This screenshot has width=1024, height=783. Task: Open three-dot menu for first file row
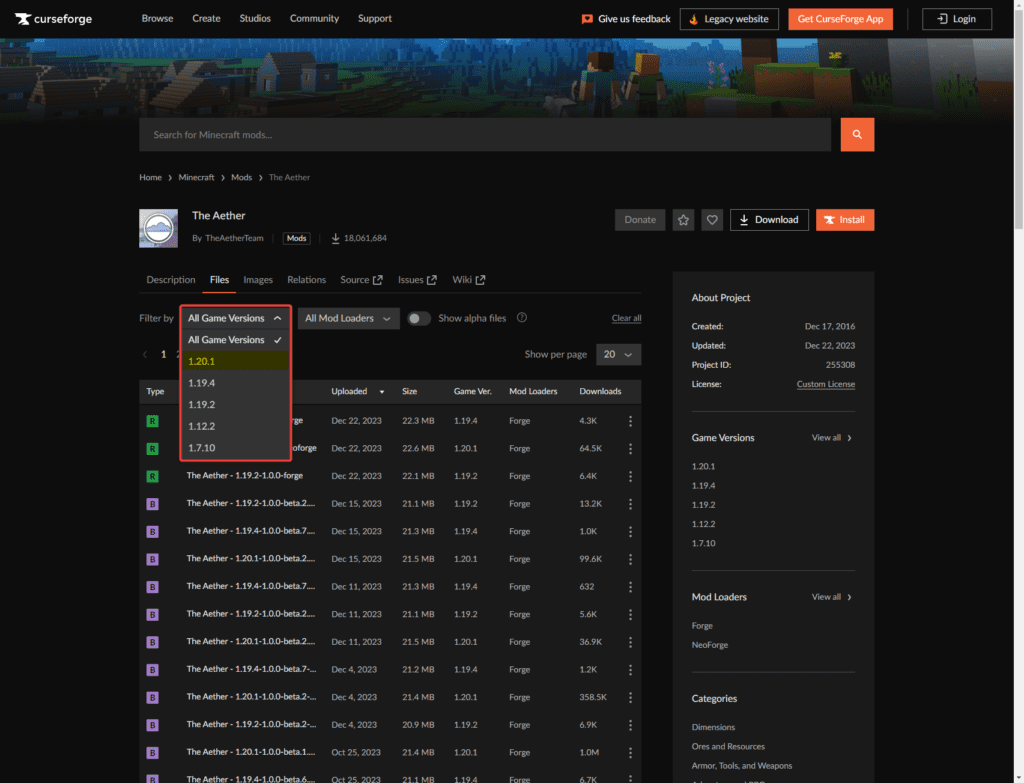pyautogui.click(x=630, y=421)
